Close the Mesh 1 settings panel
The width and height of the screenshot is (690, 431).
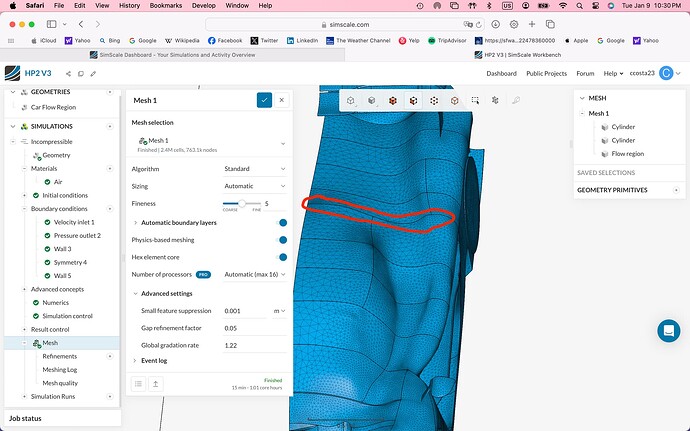[x=282, y=100]
